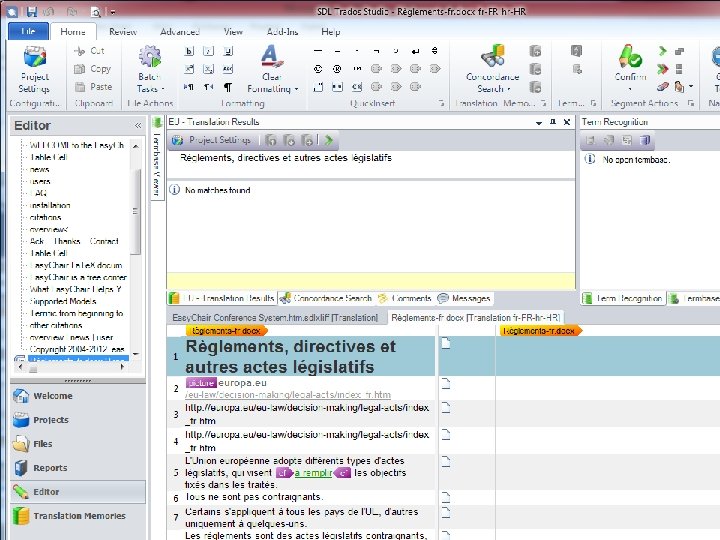
Task: Click the picture tag in segment 2
Action: (x=201, y=382)
